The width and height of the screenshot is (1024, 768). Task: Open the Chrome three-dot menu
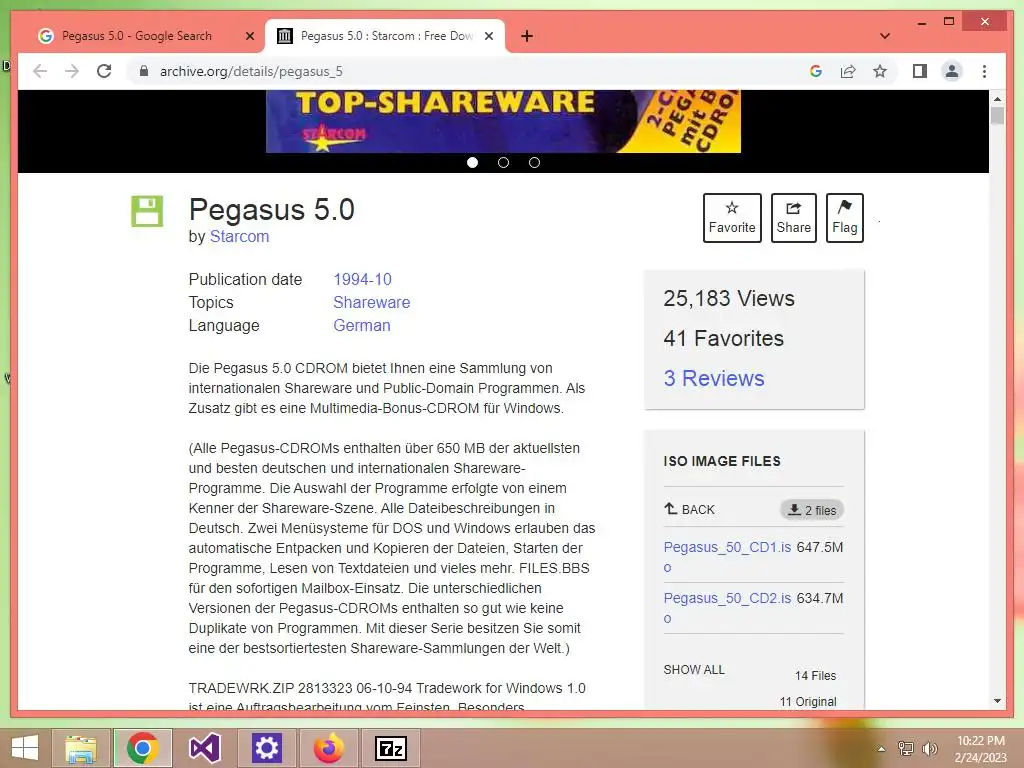pyautogui.click(x=984, y=71)
